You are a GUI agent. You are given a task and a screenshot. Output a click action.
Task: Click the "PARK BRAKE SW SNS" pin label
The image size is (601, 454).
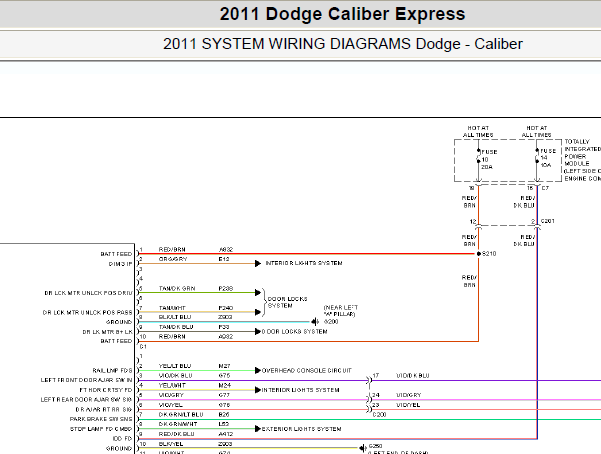[101, 419]
